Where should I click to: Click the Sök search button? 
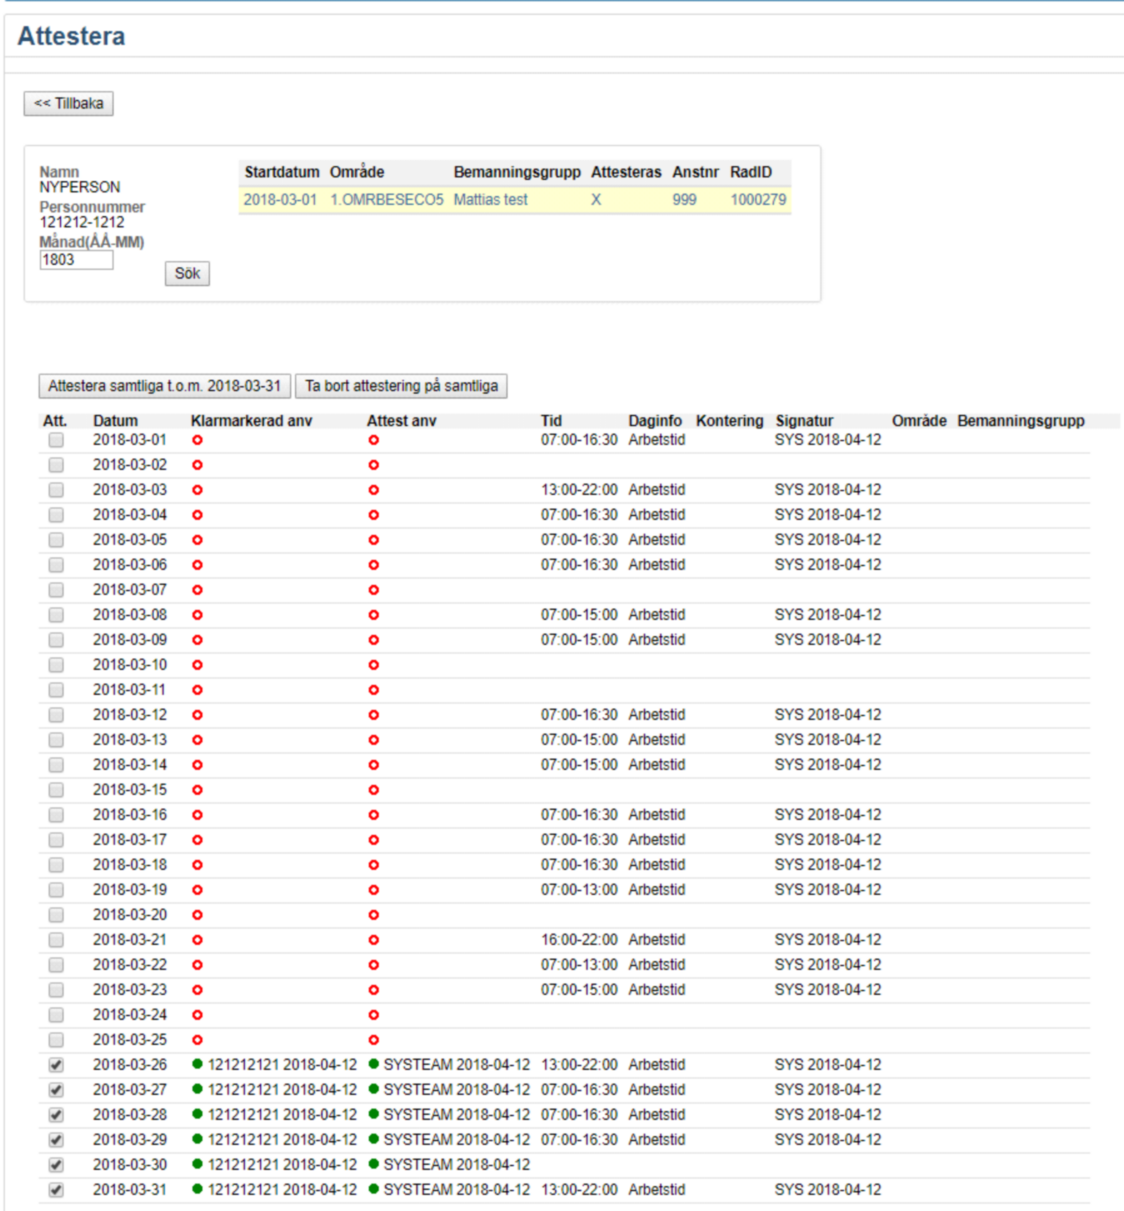click(x=187, y=273)
